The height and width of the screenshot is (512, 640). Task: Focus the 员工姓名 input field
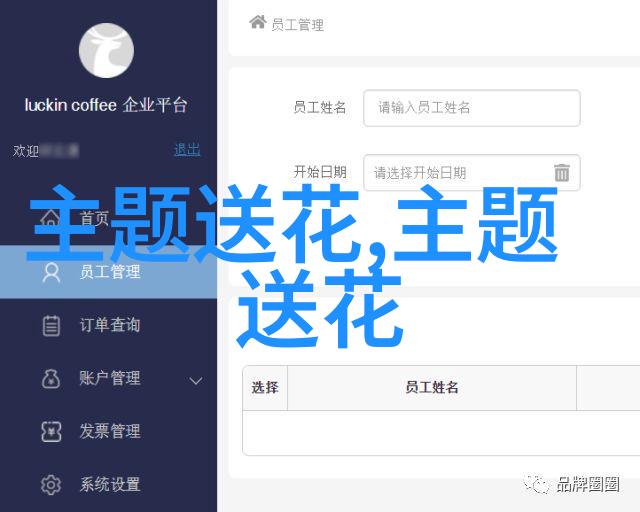[x=472, y=108]
